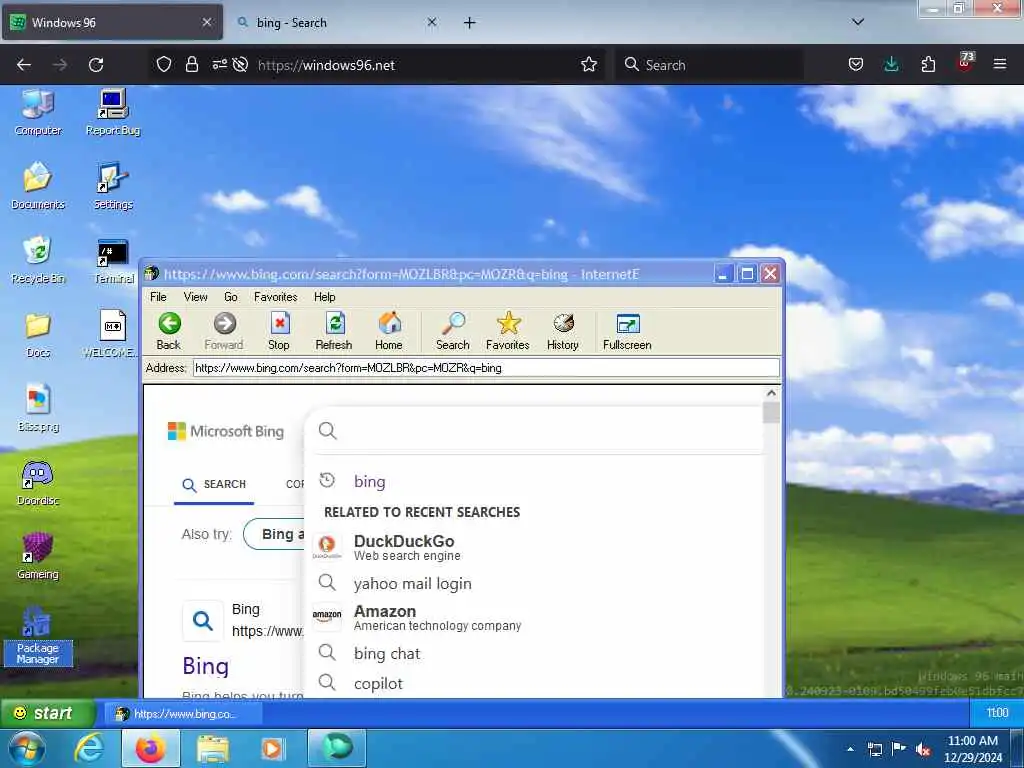This screenshot has width=1024, height=768.
Task: Click the Firefox Search field
Action: point(708,65)
